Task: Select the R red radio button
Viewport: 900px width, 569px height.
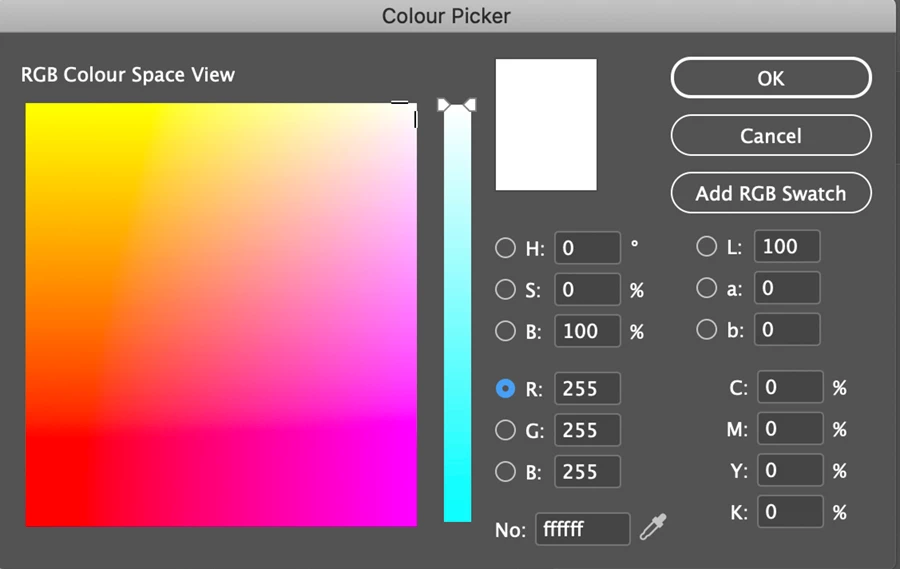Action: (506, 389)
